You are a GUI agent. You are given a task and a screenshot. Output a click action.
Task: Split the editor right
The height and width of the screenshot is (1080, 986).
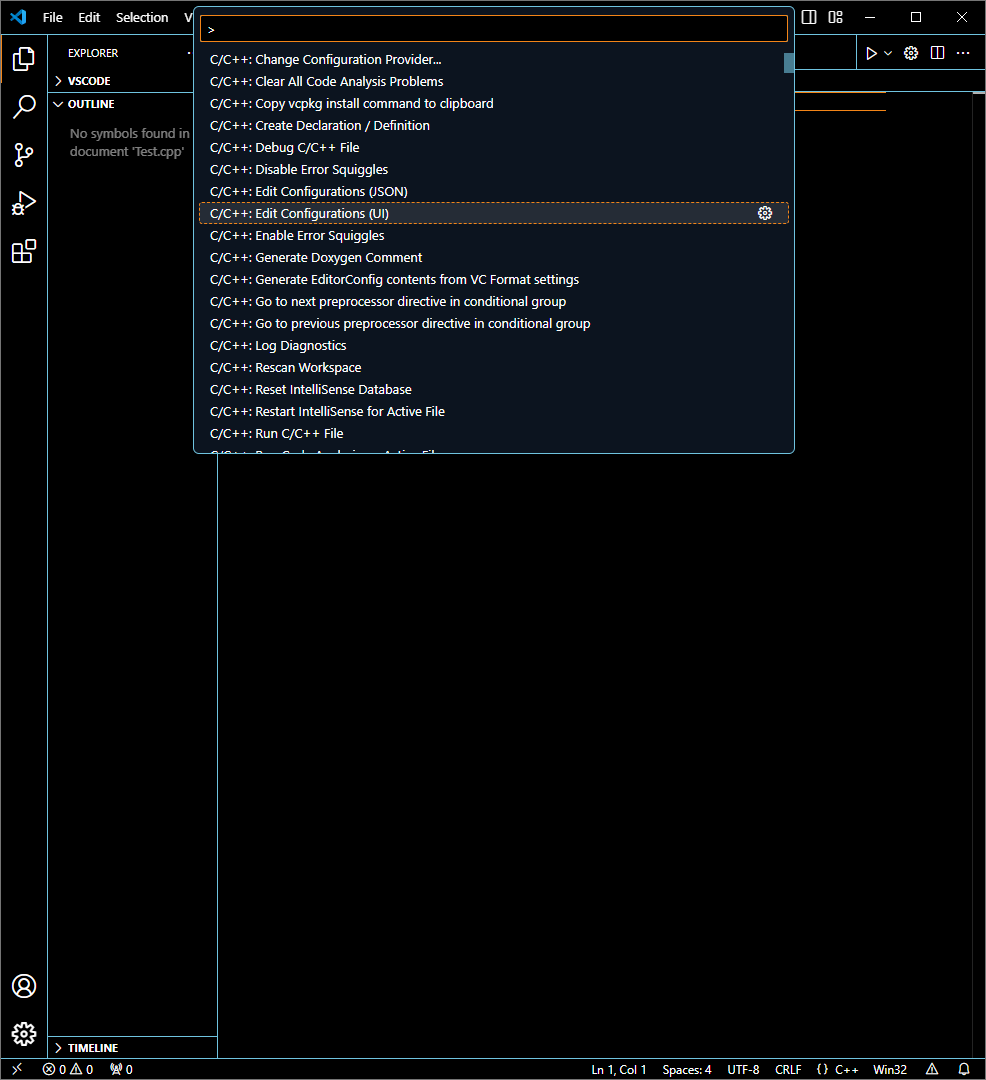pyautogui.click(x=937, y=53)
